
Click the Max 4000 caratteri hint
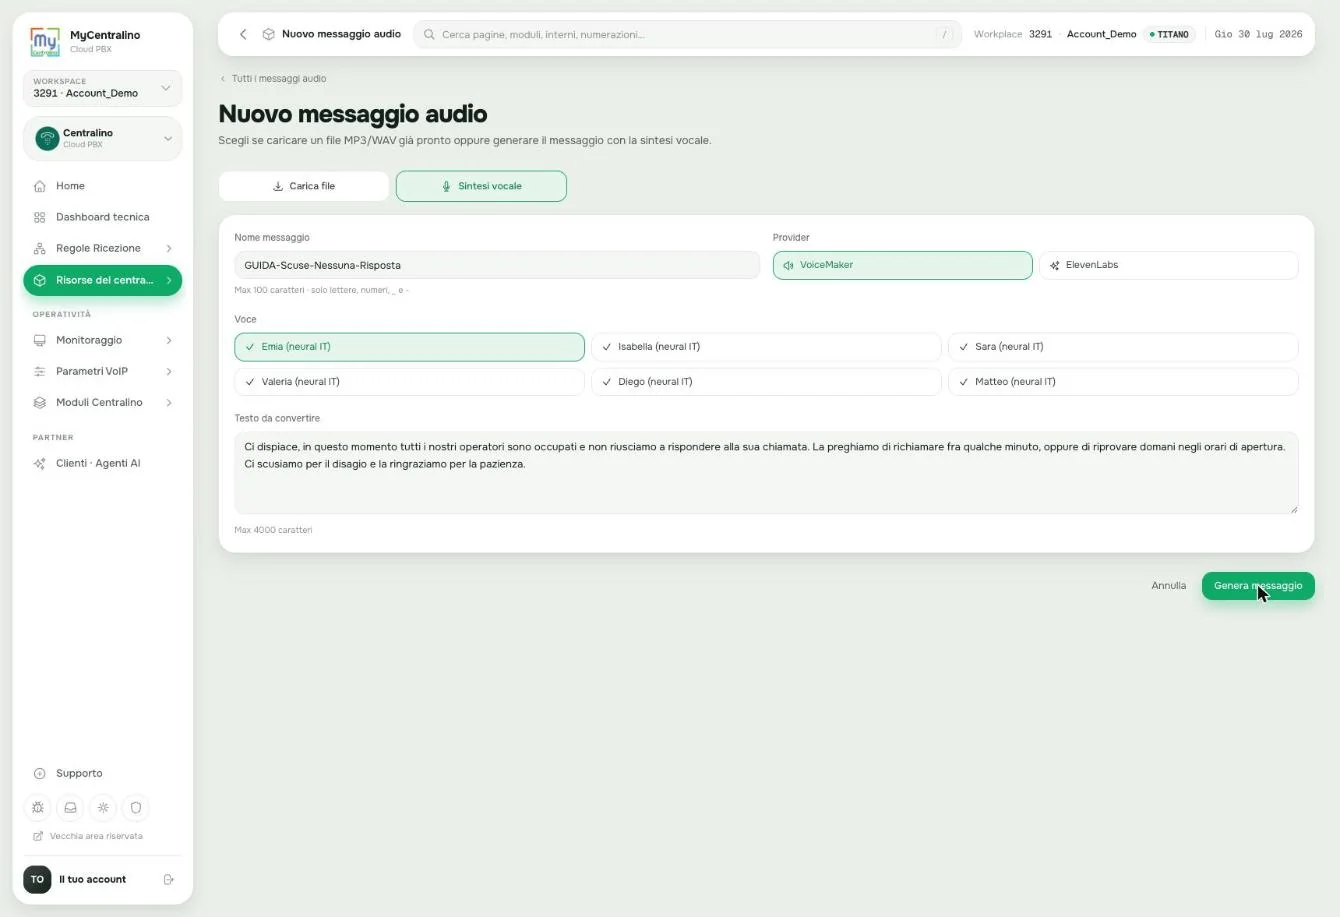pyautogui.click(x=273, y=530)
